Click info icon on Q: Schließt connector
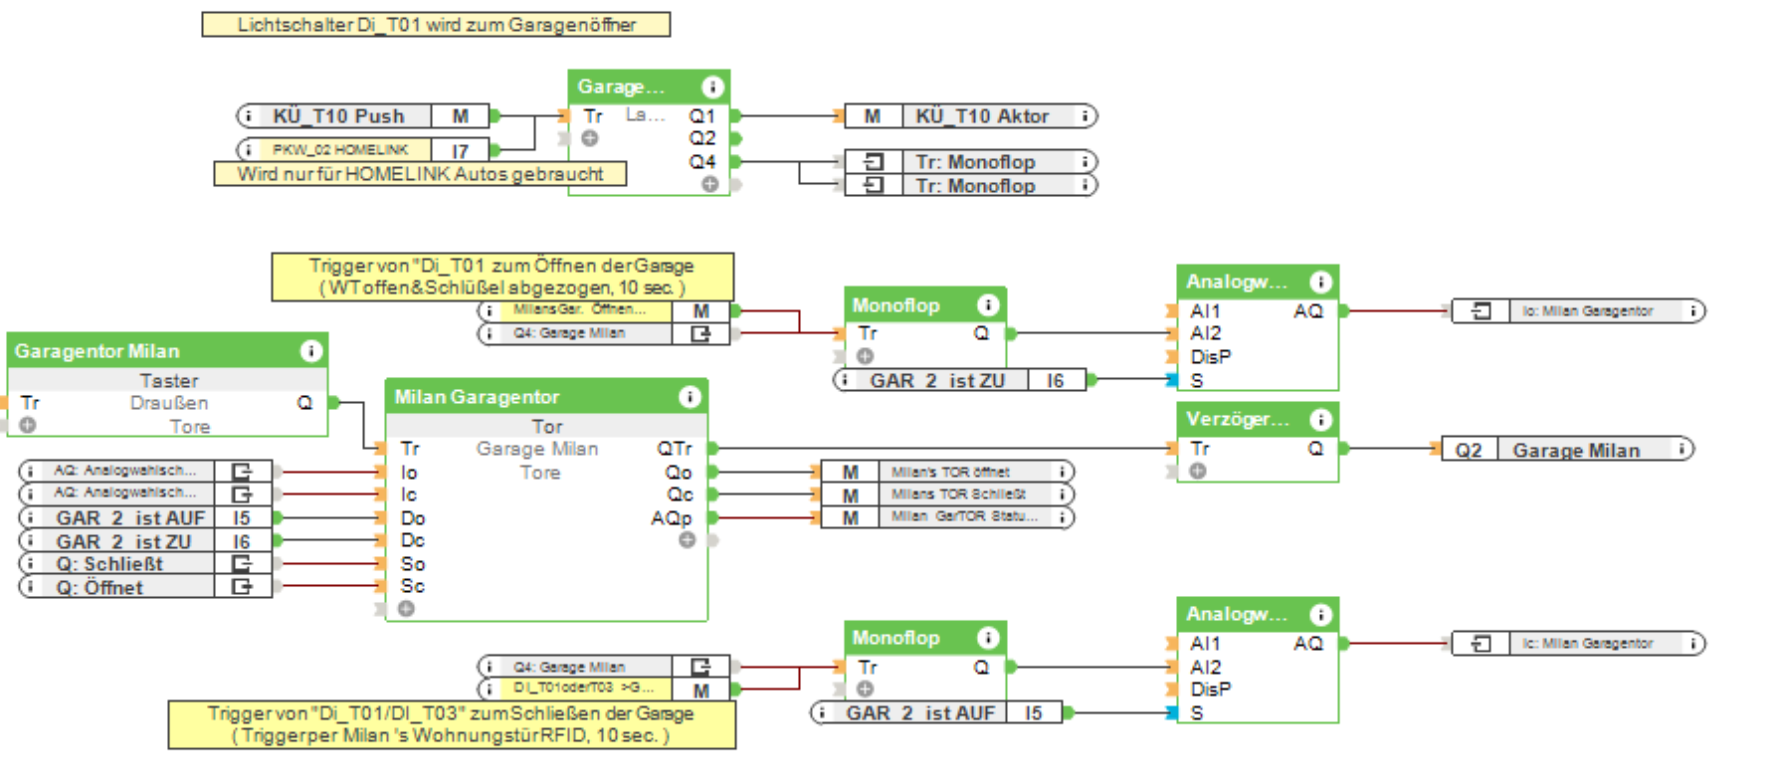 pos(31,564)
